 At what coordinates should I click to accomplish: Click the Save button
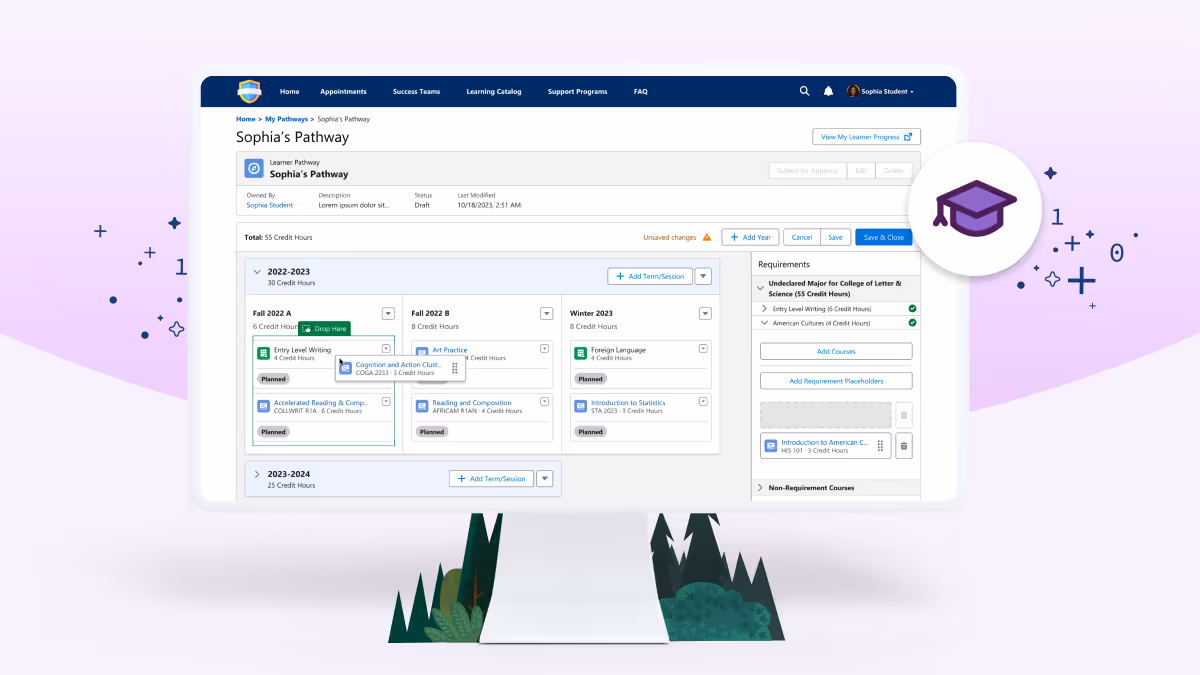(835, 237)
